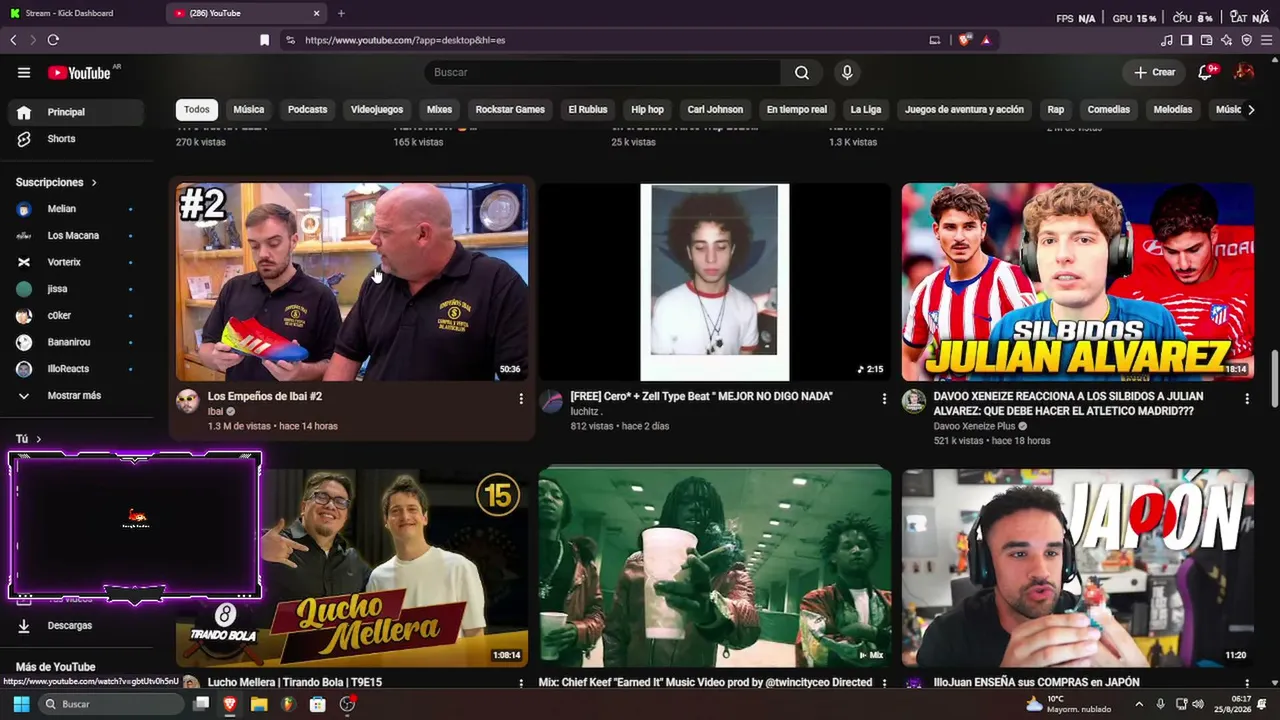This screenshot has height=720, width=1280.
Task: Go to Principal in the sidebar
Action: [76, 112]
